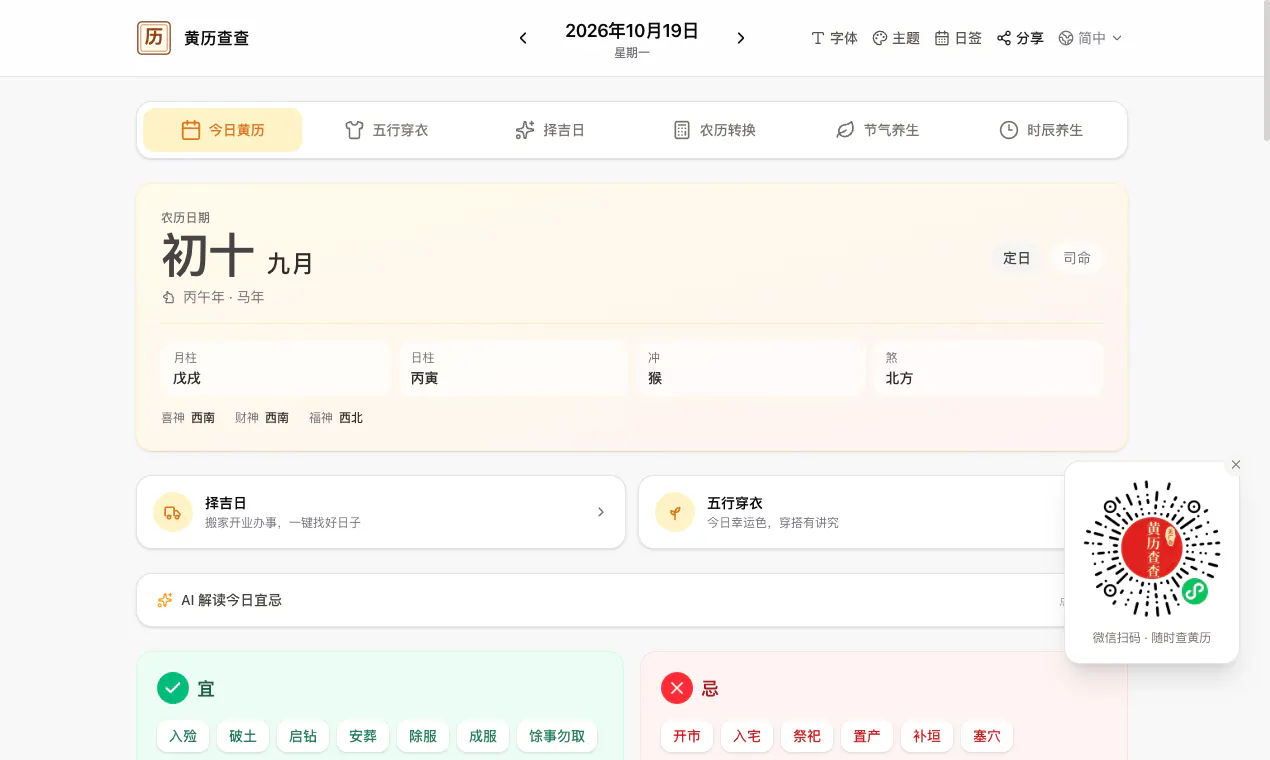Click the 置产 tag under 忌

pos(867,736)
